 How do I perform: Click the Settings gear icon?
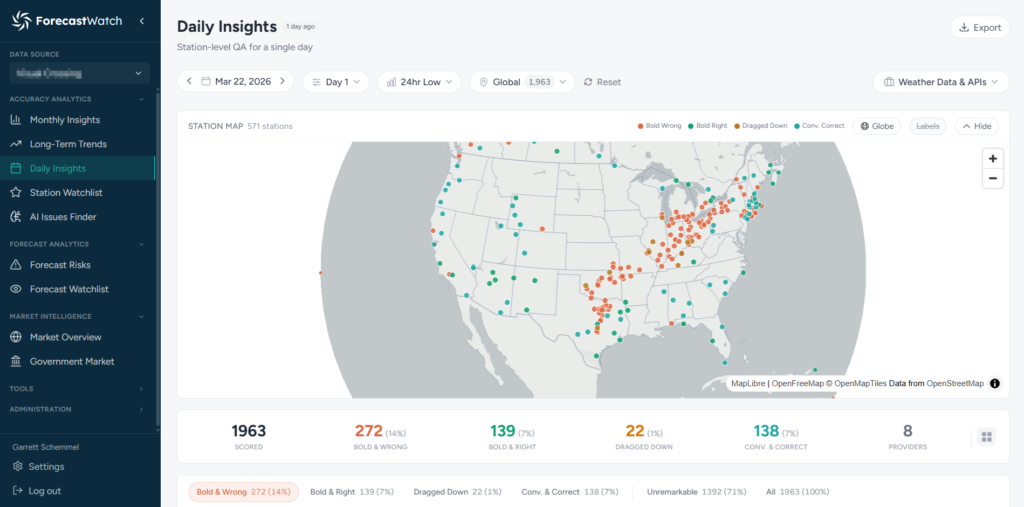pyautogui.click(x=18, y=467)
